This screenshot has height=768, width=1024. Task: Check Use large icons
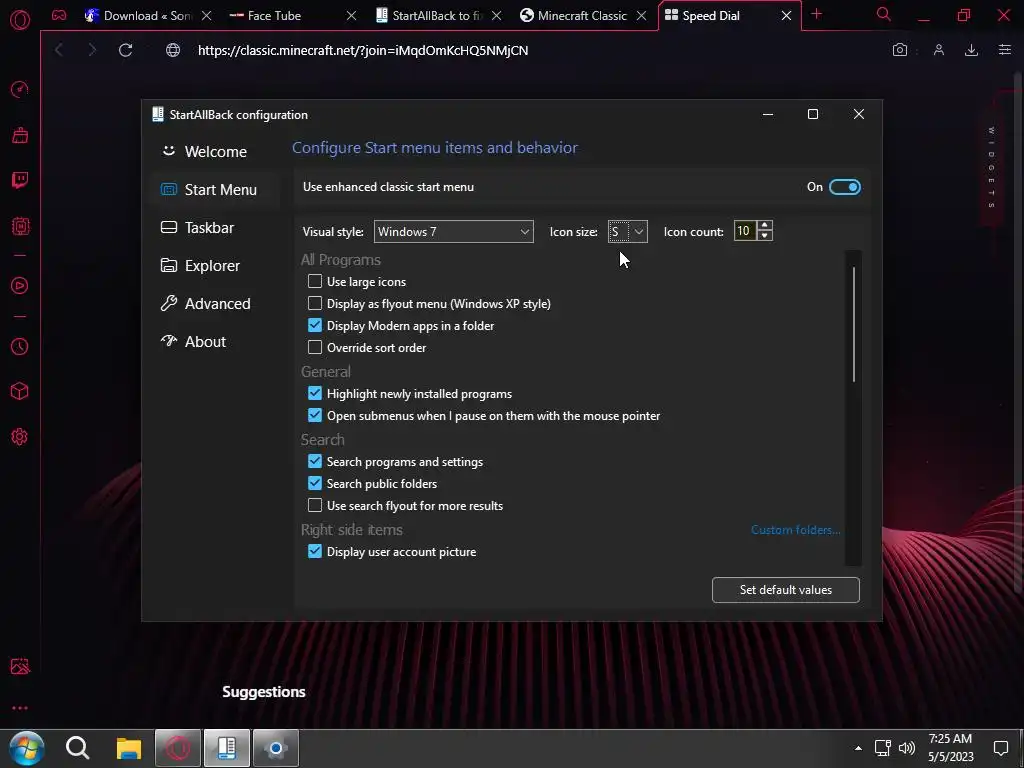click(x=315, y=281)
